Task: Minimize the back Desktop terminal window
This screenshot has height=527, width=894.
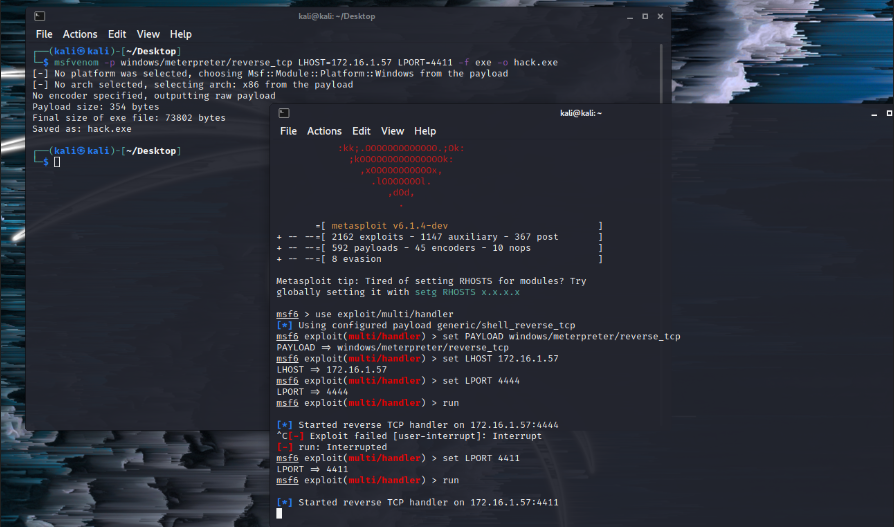Action: [x=630, y=17]
